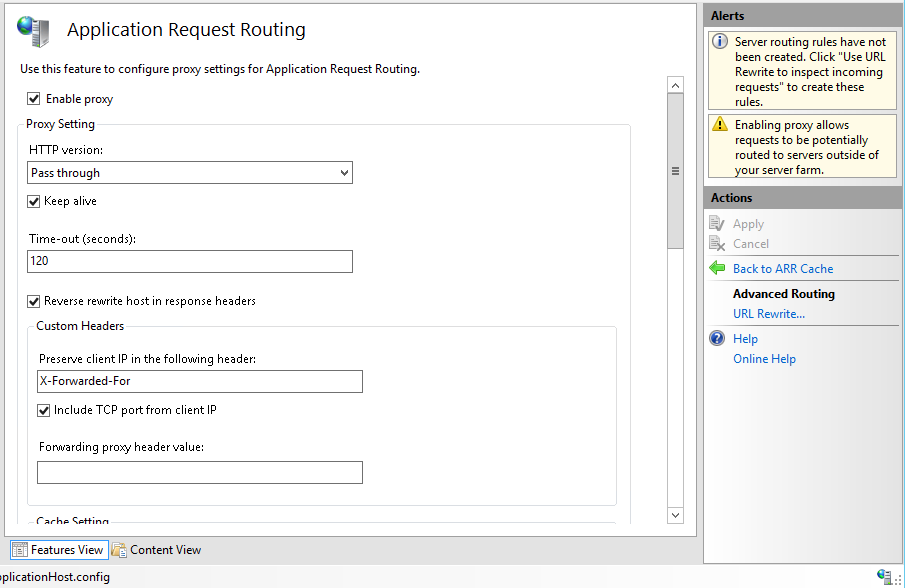Go Back to ARR Cache
The image size is (905, 588).
(783, 268)
